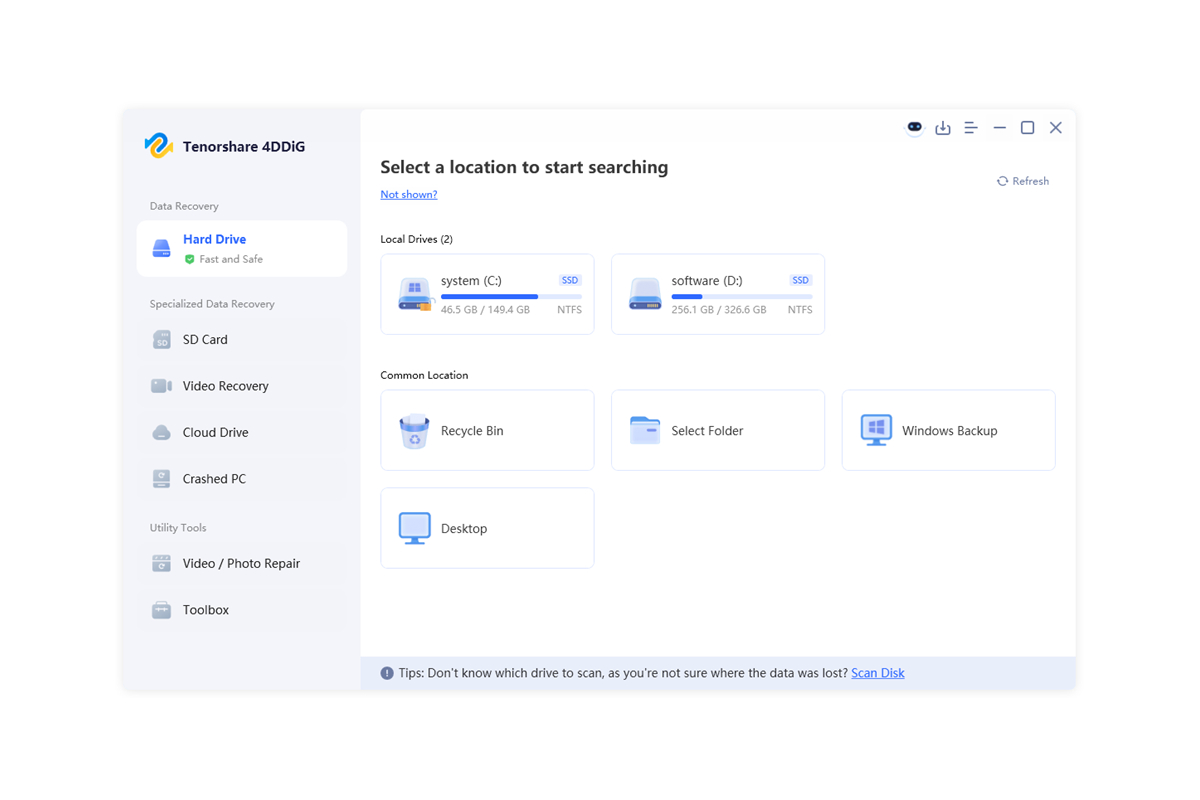
Task: Click the Refresh button
Action: click(1023, 181)
